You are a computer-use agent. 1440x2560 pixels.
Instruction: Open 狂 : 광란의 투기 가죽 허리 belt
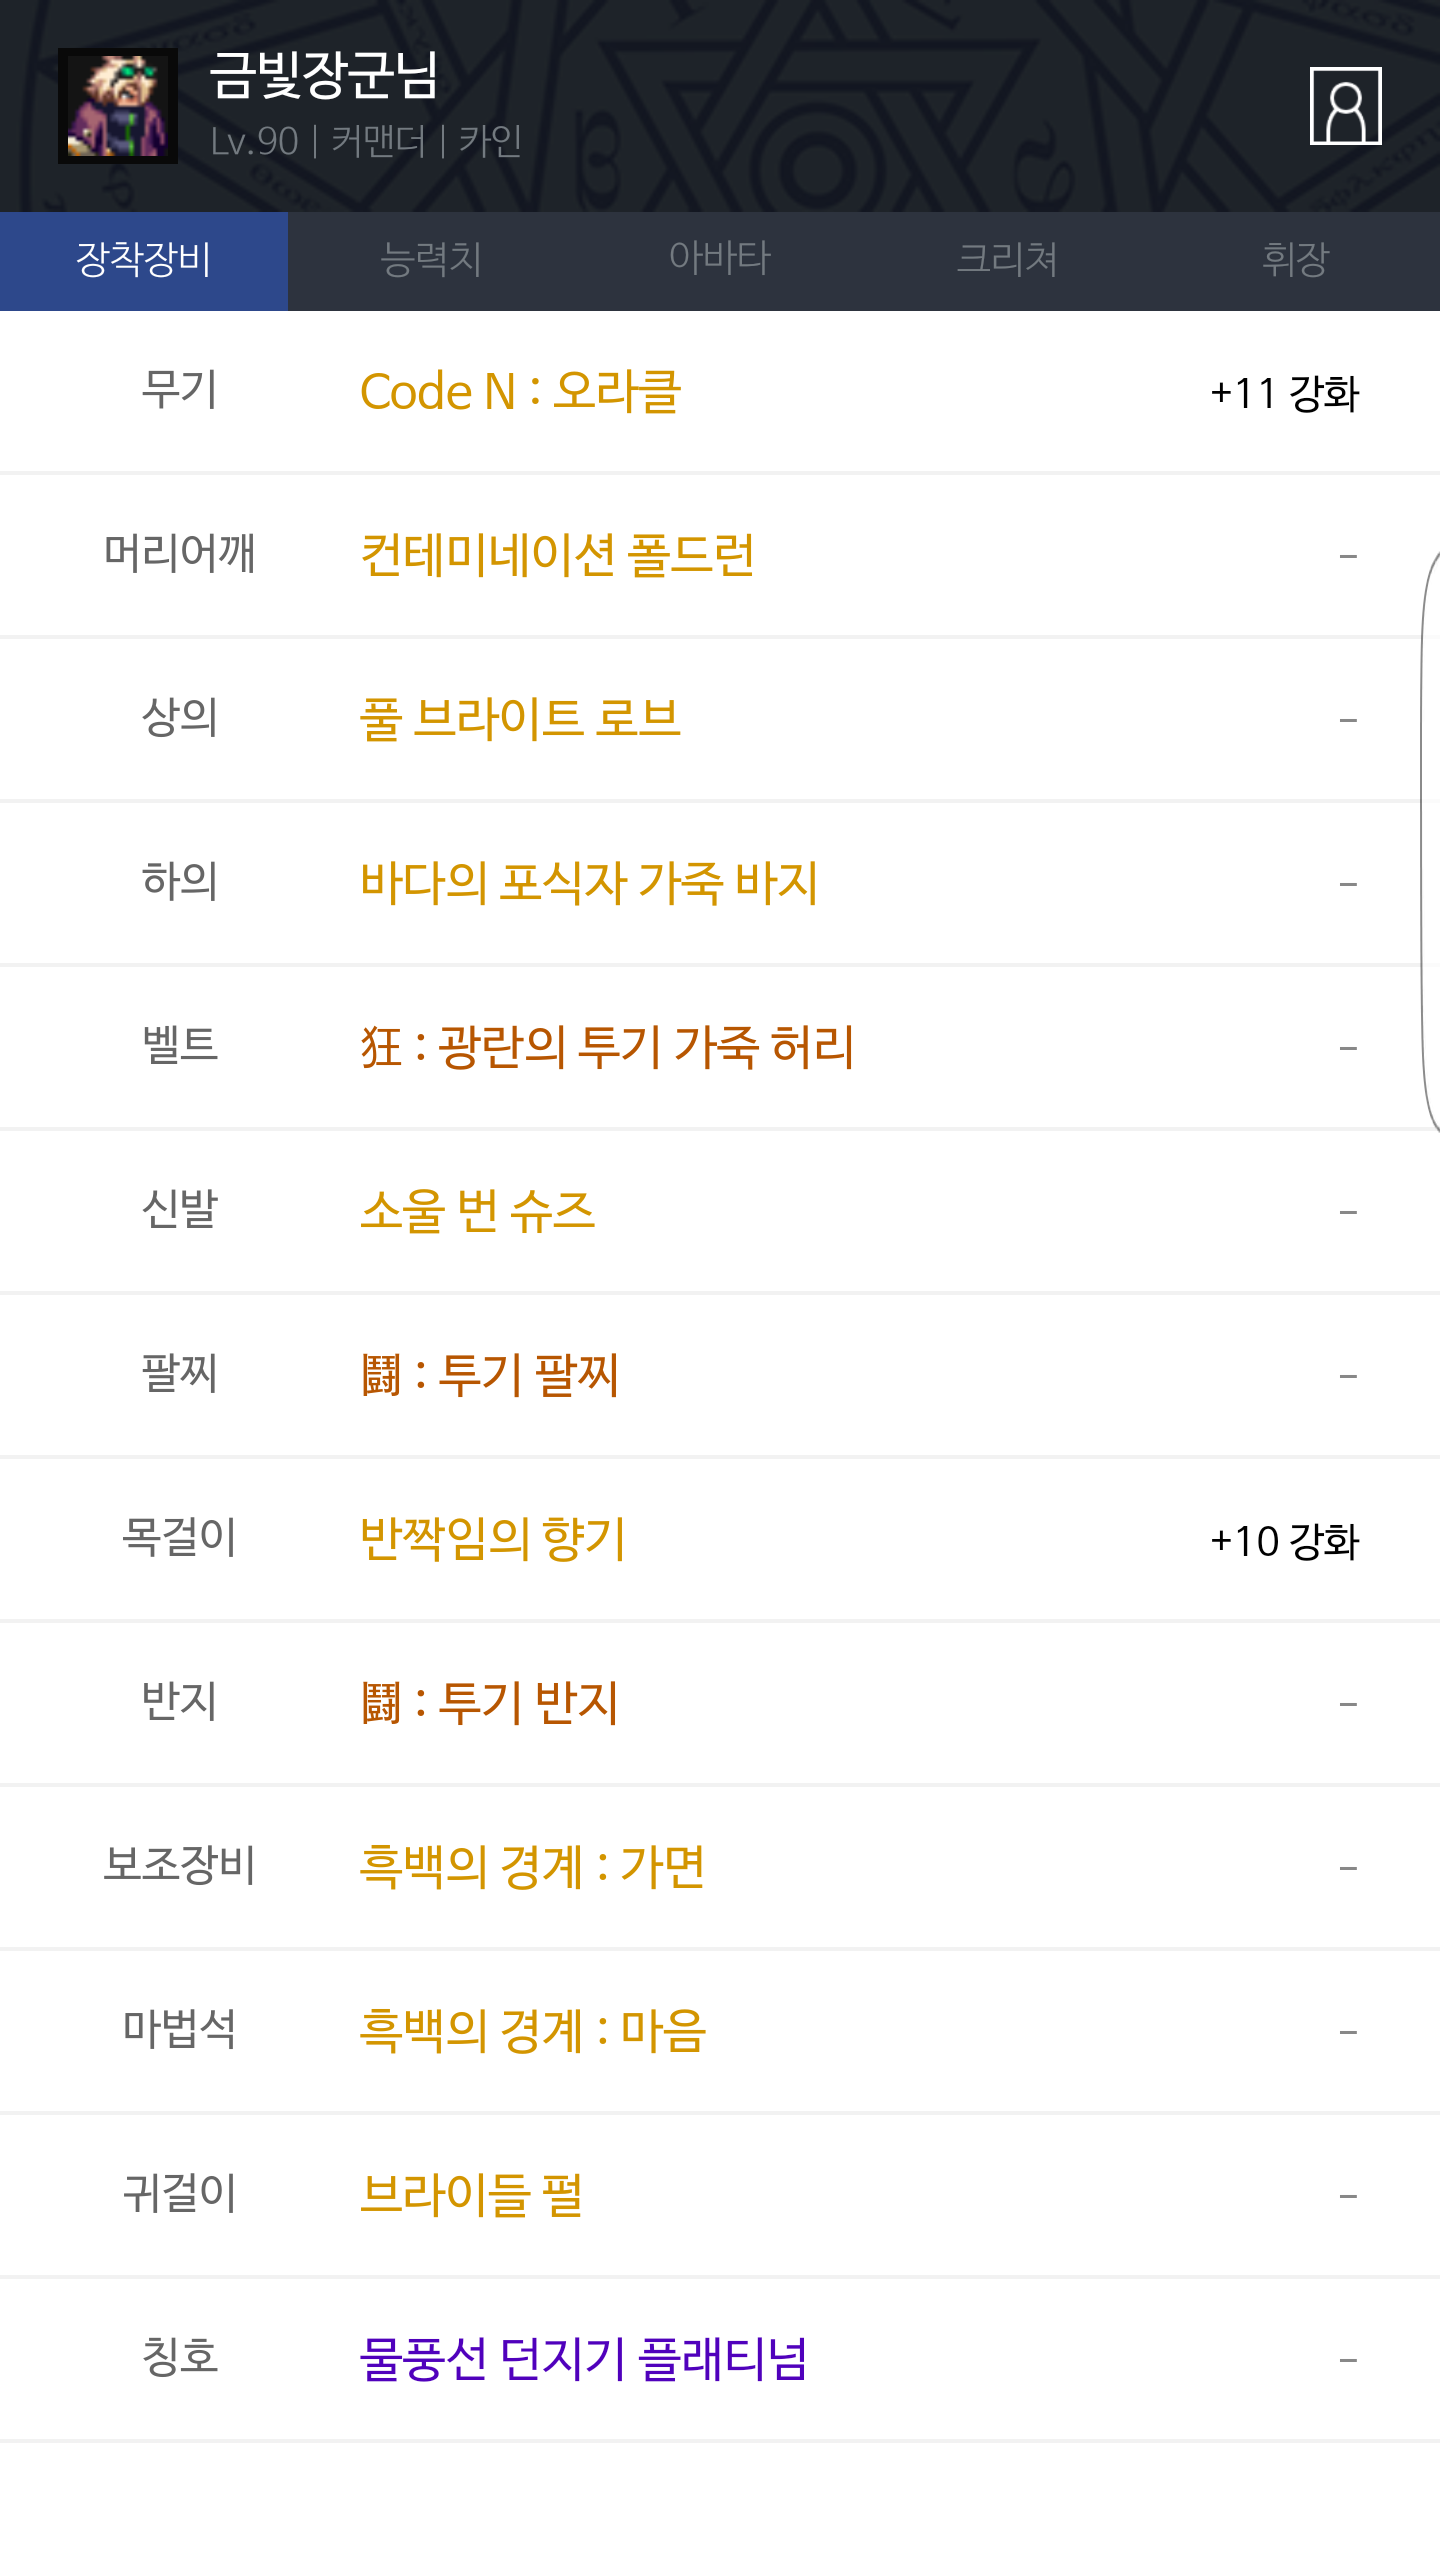pyautogui.click(x=607, y=1048)
